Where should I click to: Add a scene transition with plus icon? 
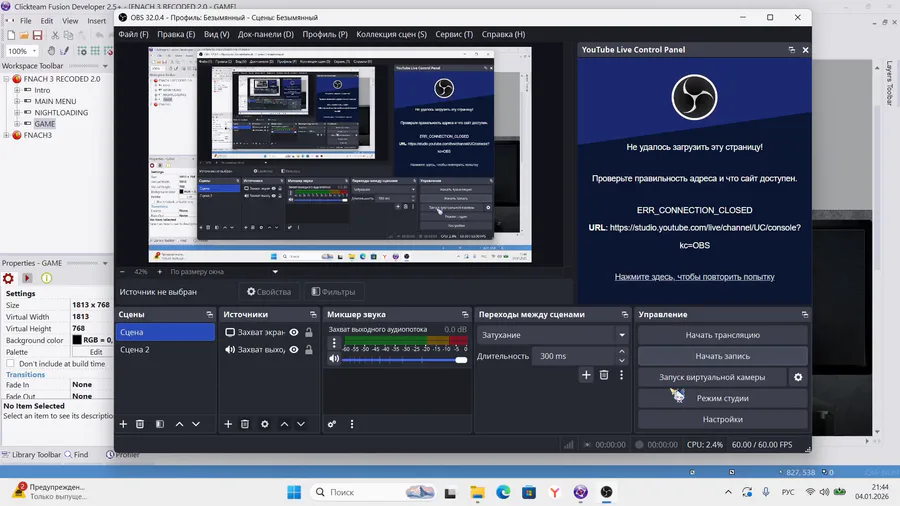[586, 375]
